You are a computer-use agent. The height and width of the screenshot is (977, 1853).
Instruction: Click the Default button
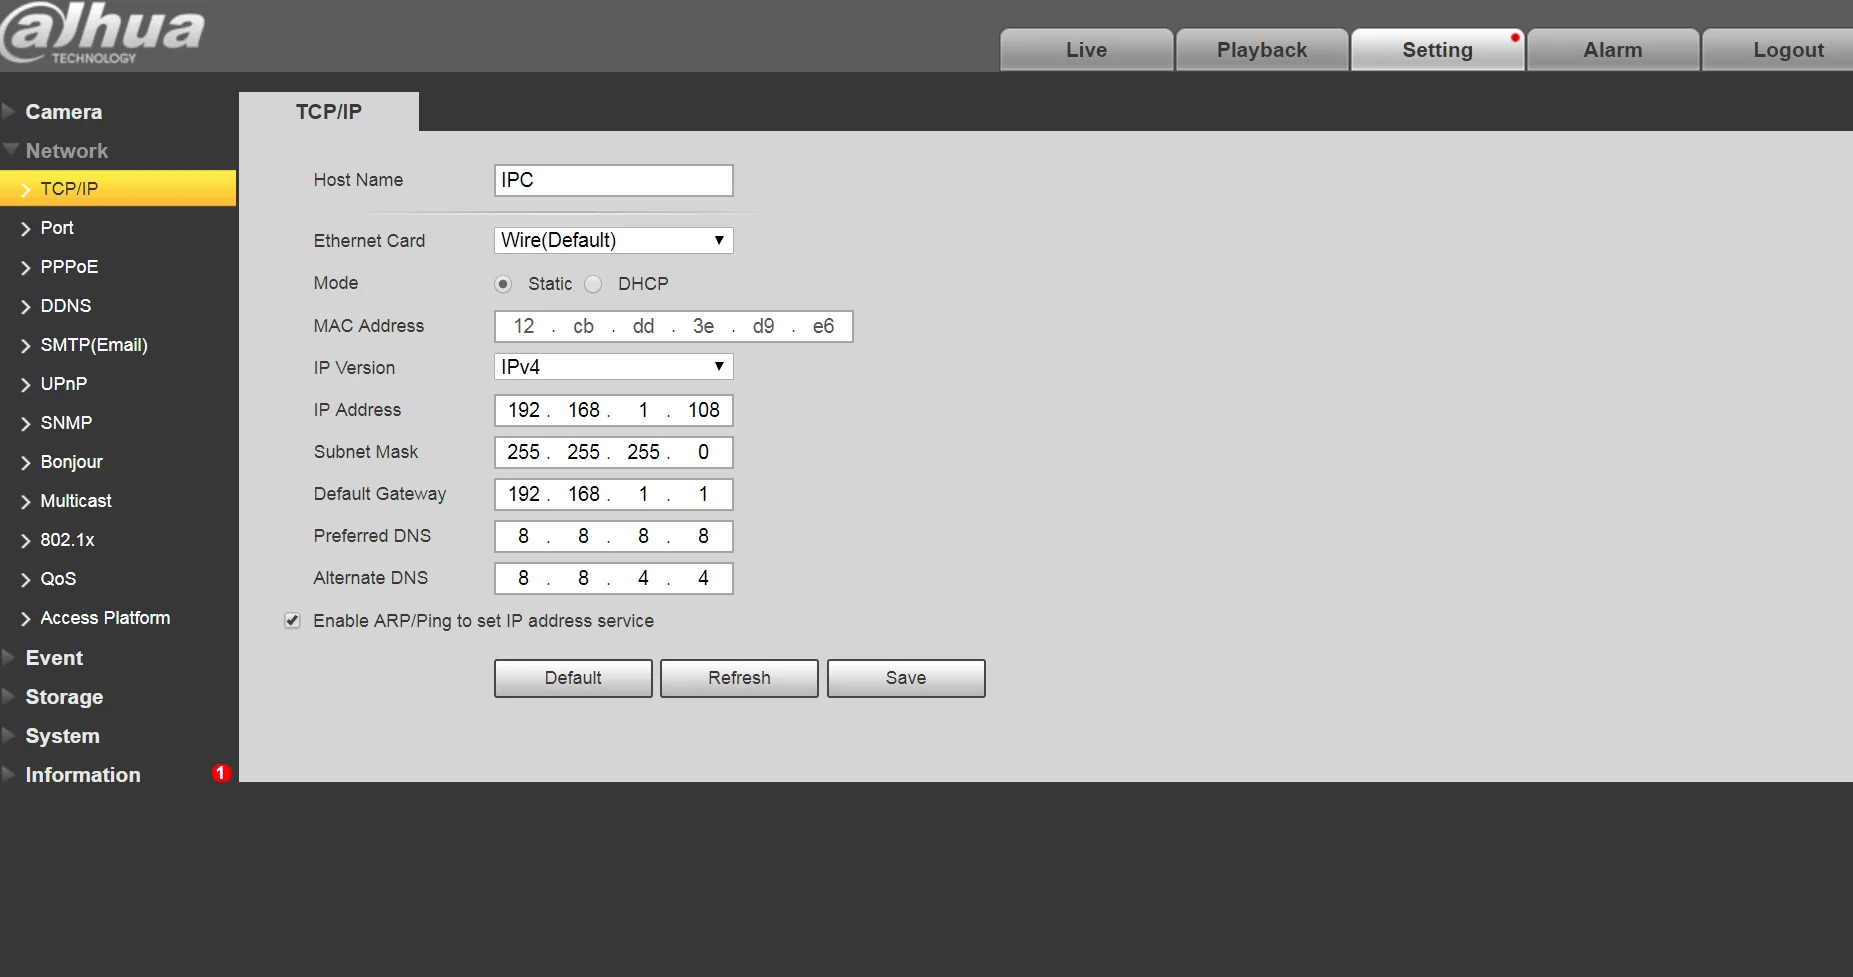coord(573,678)
